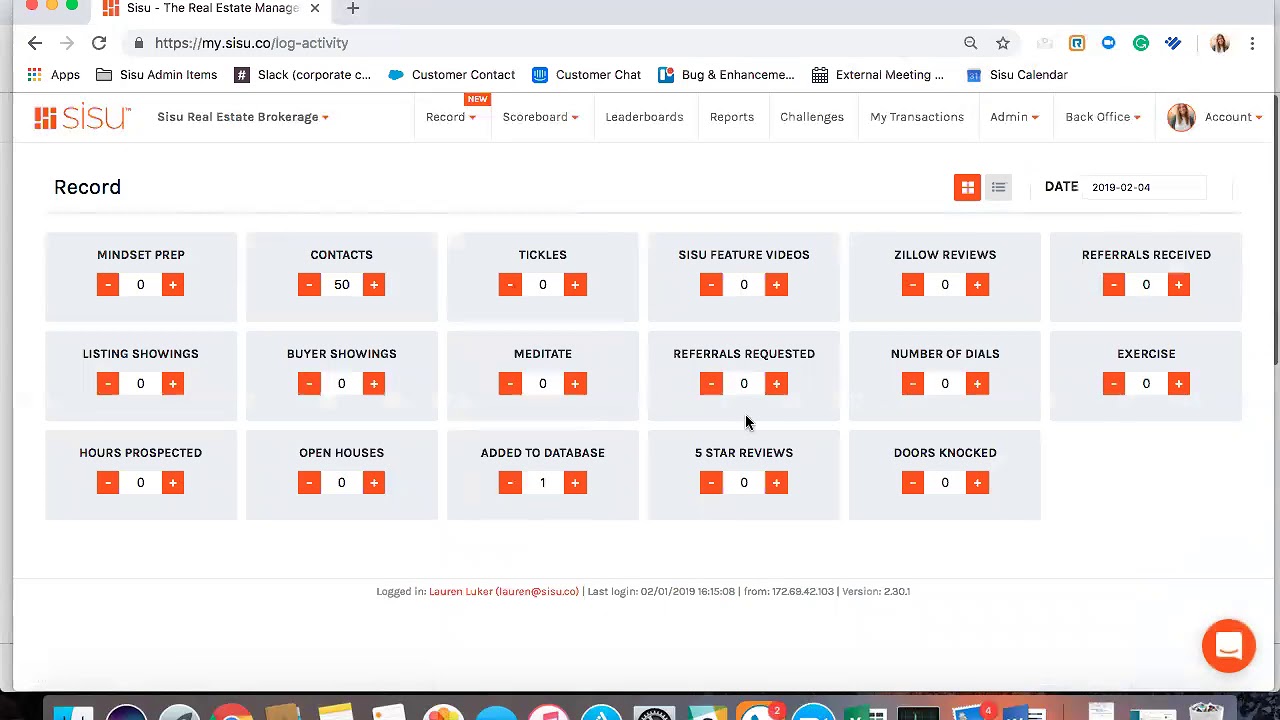
Task: Expand the Admin dropdown menu
Action: pyautogui.click(x=1014, y=117)
